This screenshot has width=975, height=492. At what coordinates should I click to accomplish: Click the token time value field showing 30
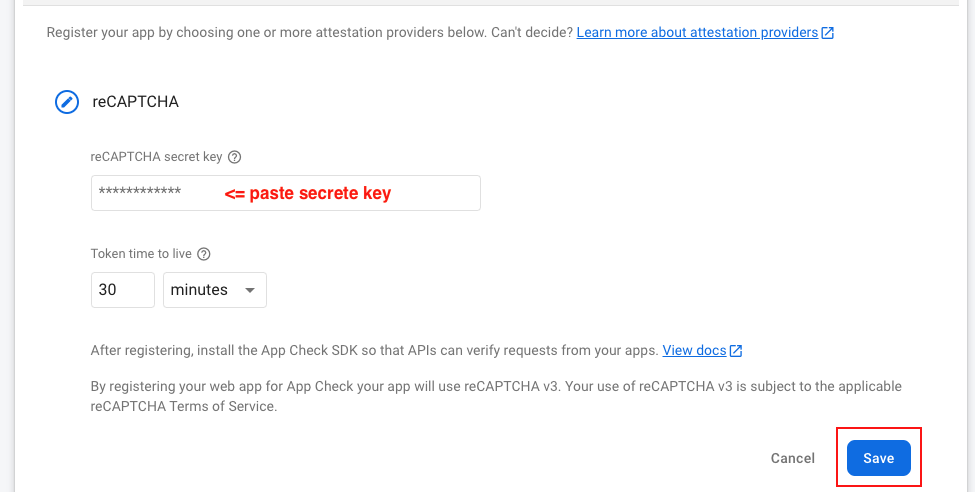[x=122, y=290]
